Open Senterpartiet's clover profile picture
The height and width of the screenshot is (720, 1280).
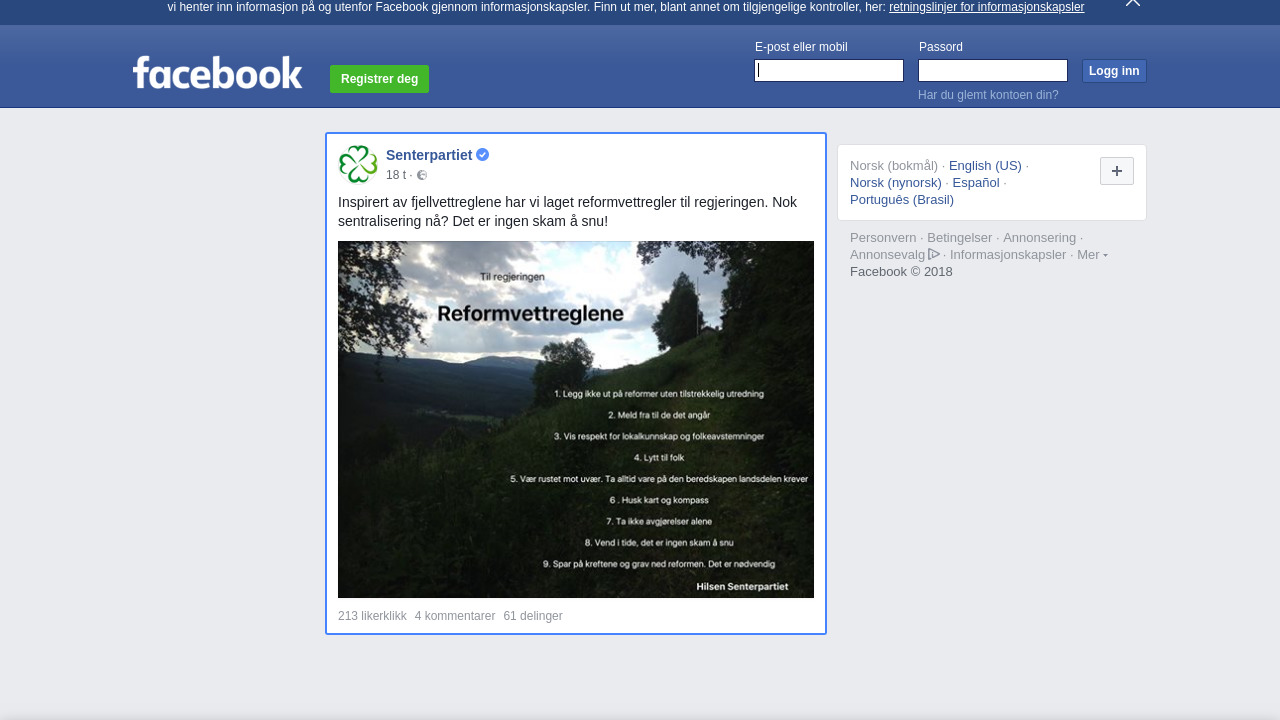358,164
